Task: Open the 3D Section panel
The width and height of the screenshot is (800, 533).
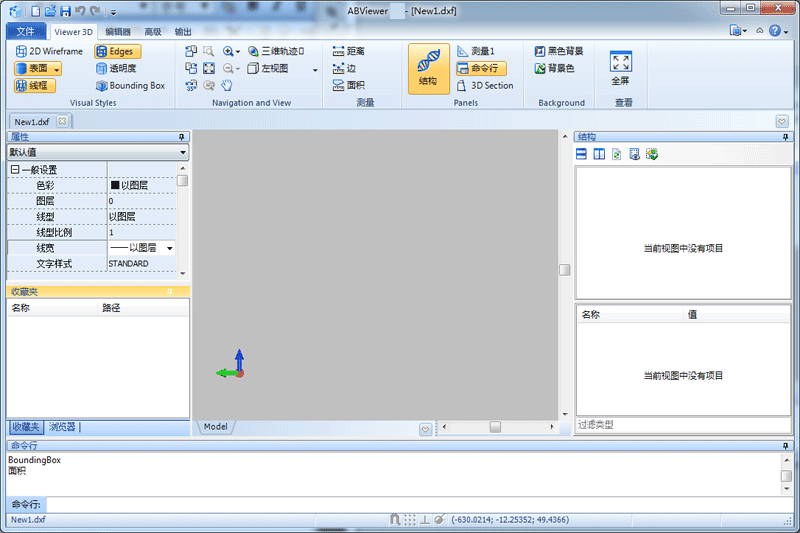Action: [x=485, y=85]
